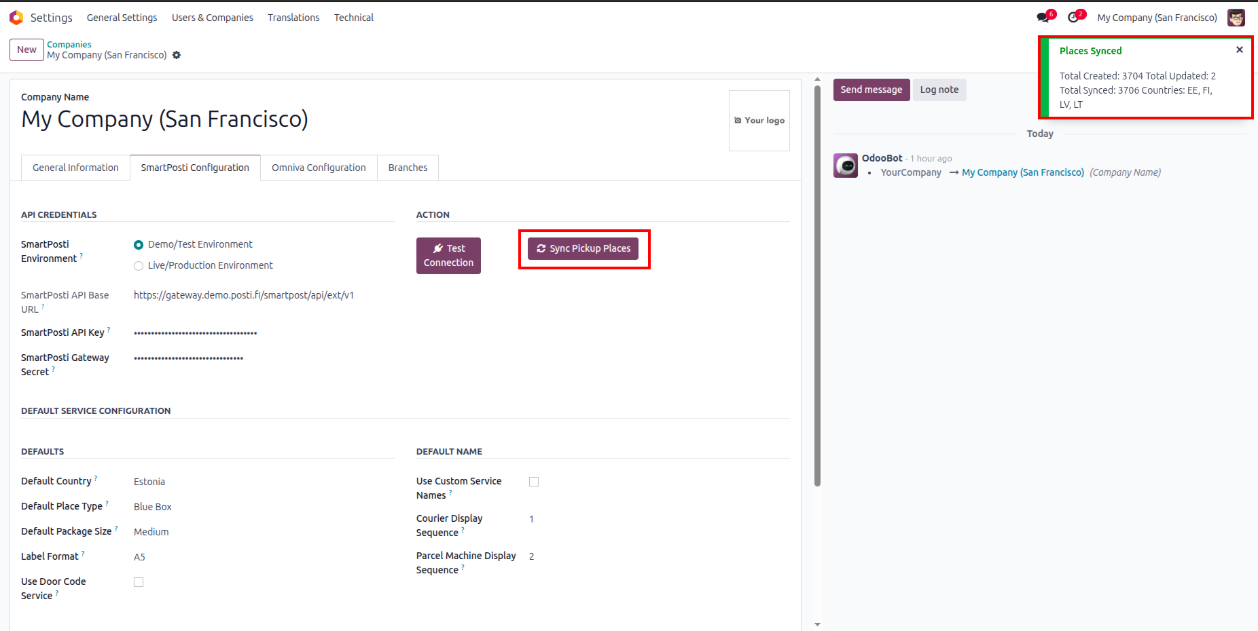Open the activities clock icon
The height and width of the screenshot is (631, 1258).
coord(1074,17)
